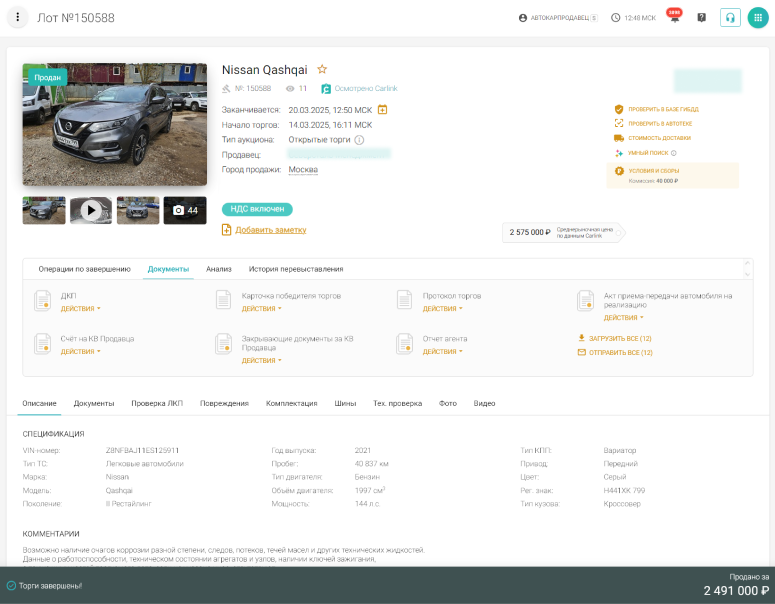The image size is (775, 604).
Task: Open the photo gallery with 44 photos
Action: 185,210
